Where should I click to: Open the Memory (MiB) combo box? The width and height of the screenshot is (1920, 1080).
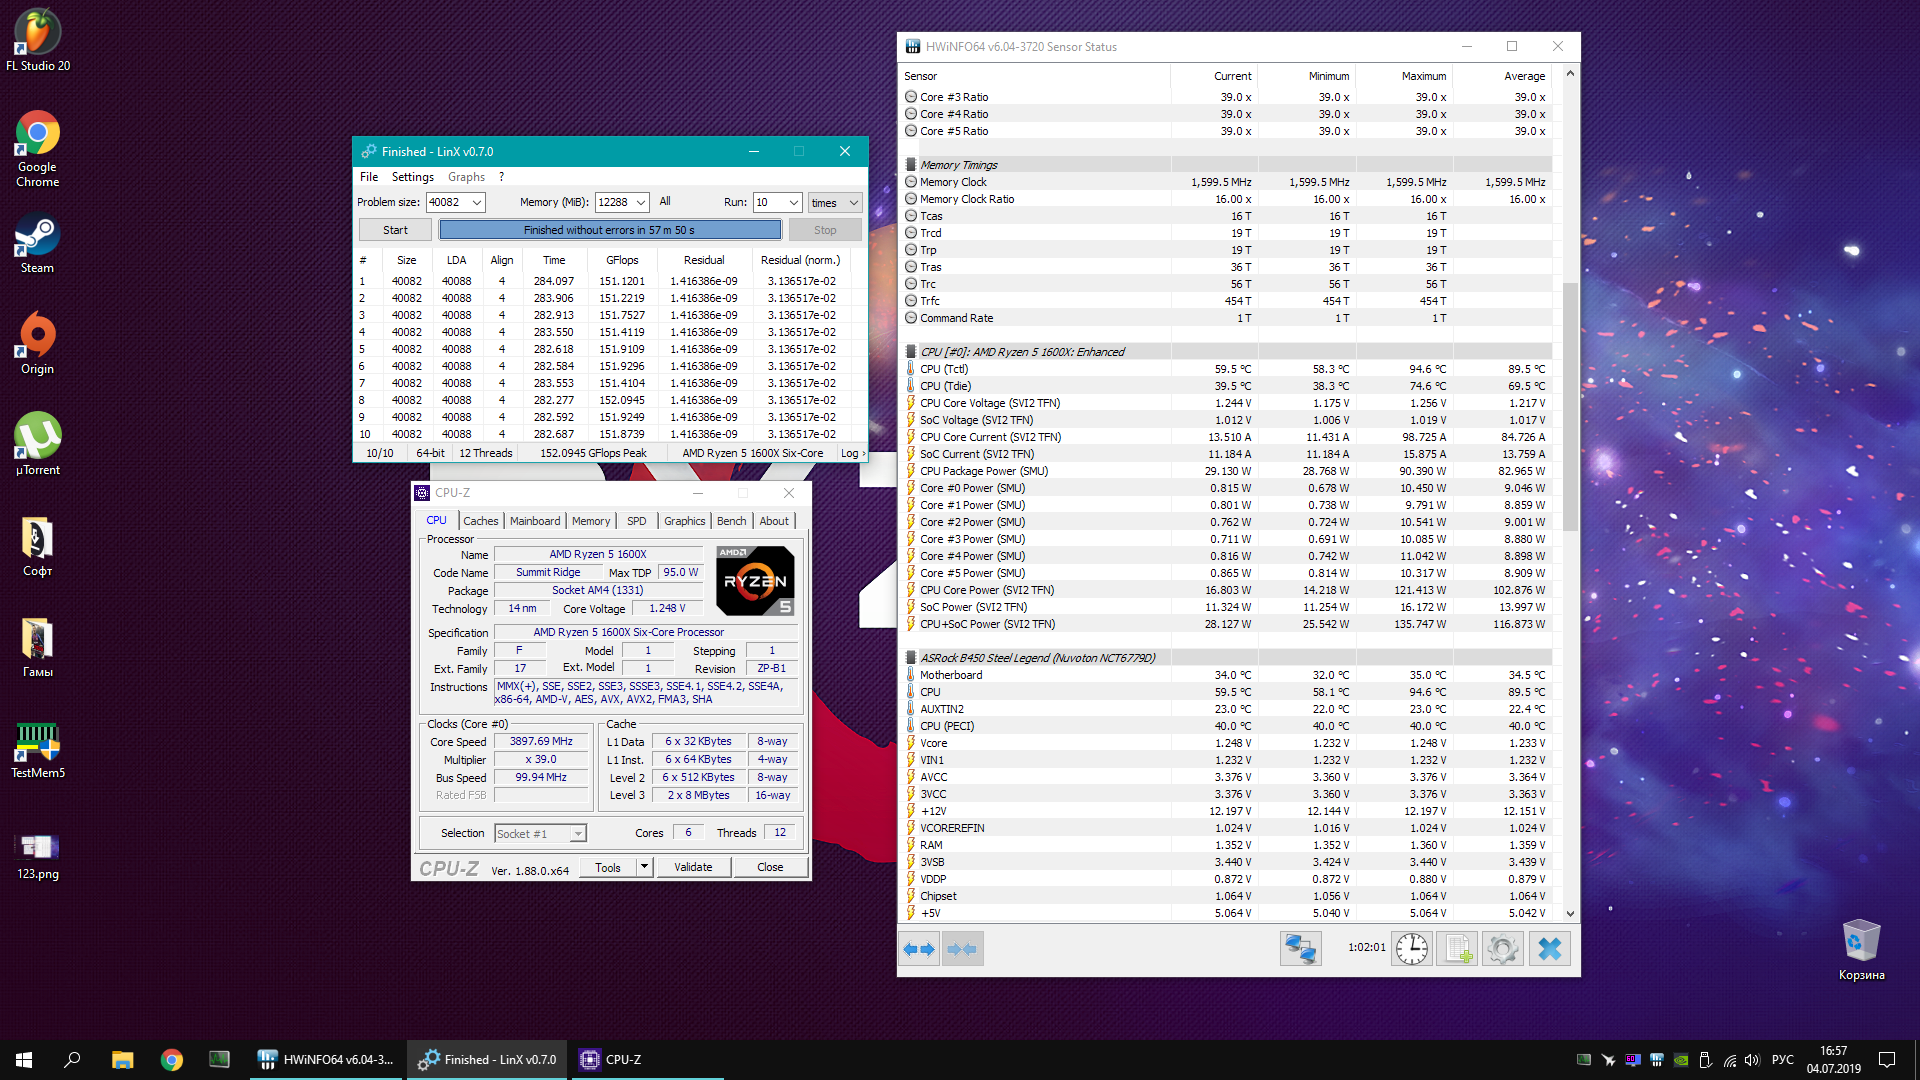pos(641,203)
